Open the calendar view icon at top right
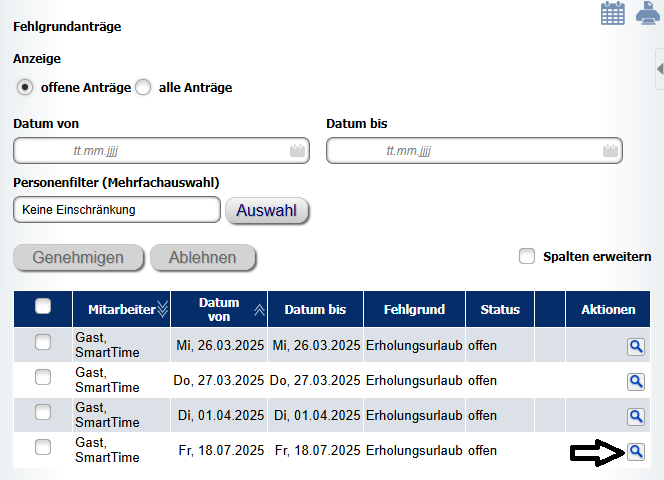Viewport: 664px width, 480px height. point(612,13)
